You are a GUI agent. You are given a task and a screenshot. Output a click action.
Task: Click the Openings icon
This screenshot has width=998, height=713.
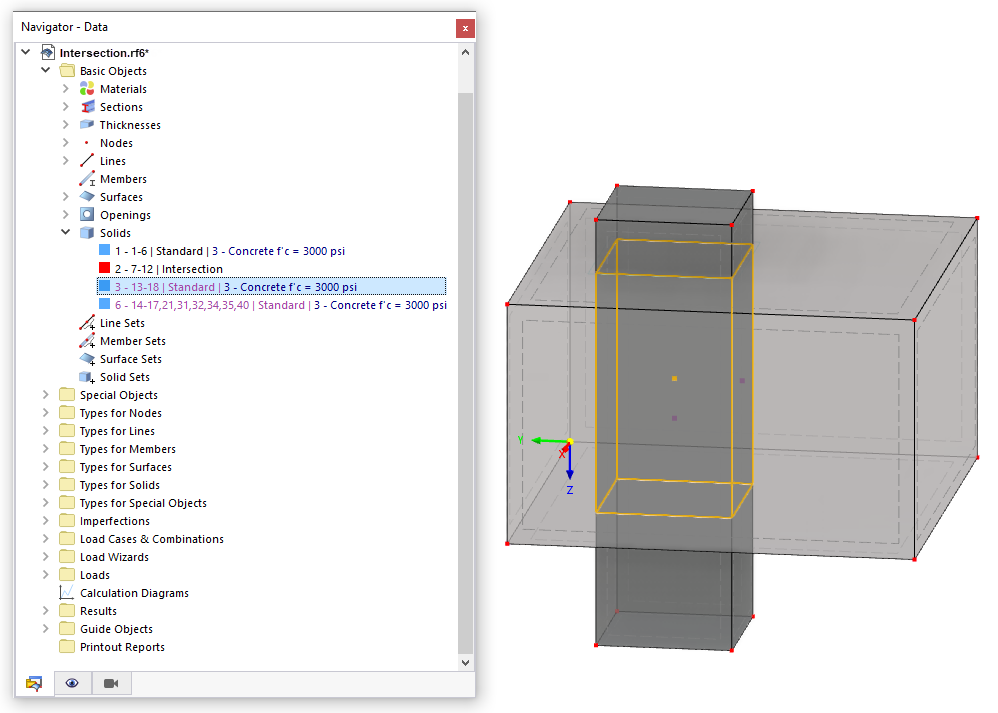pos(87,214)
